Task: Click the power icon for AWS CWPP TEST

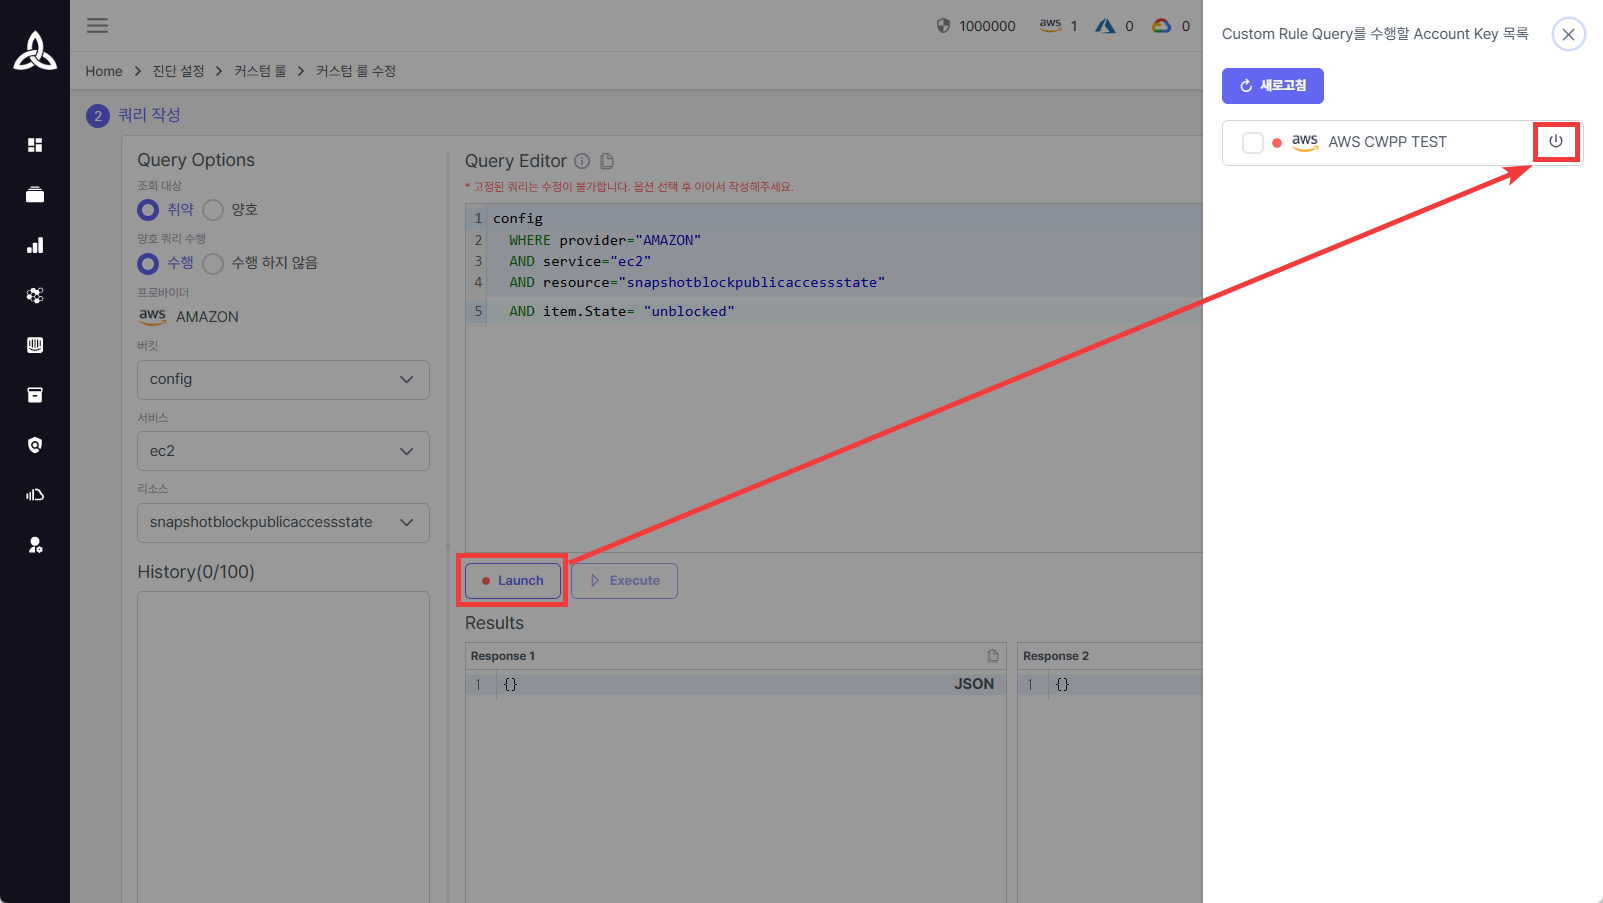Action: click(1555, 141)
